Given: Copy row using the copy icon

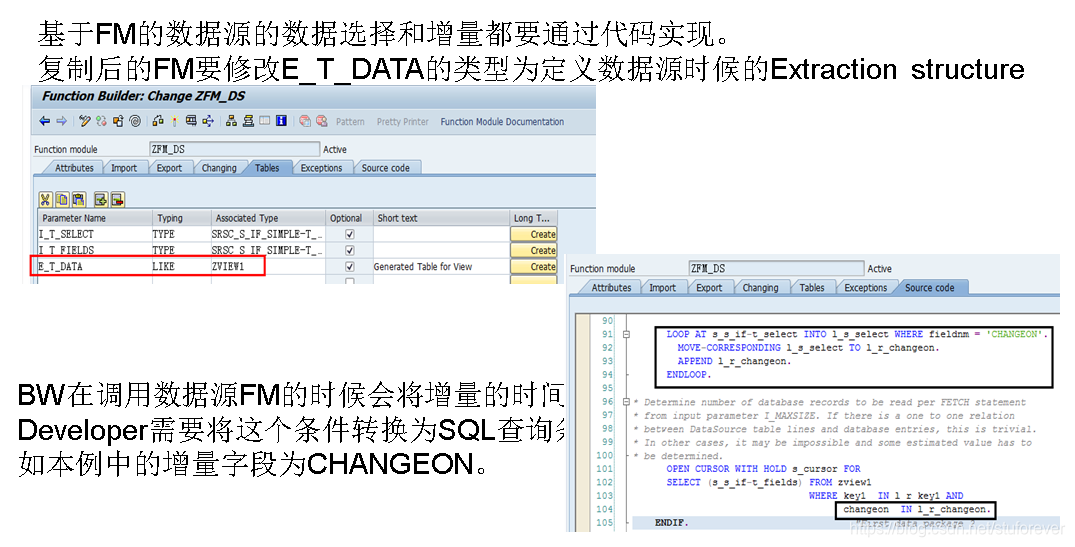Looking at the screenshot, I should coord(62,199).
